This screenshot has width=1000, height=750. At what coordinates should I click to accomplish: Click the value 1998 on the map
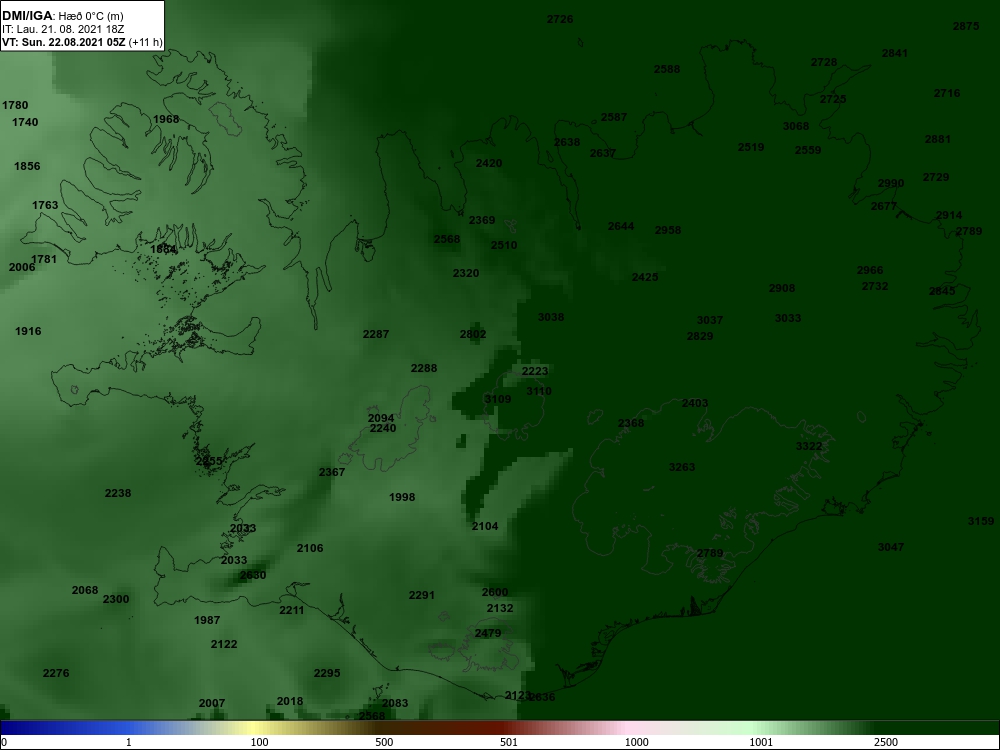click(x=402, y=497)
